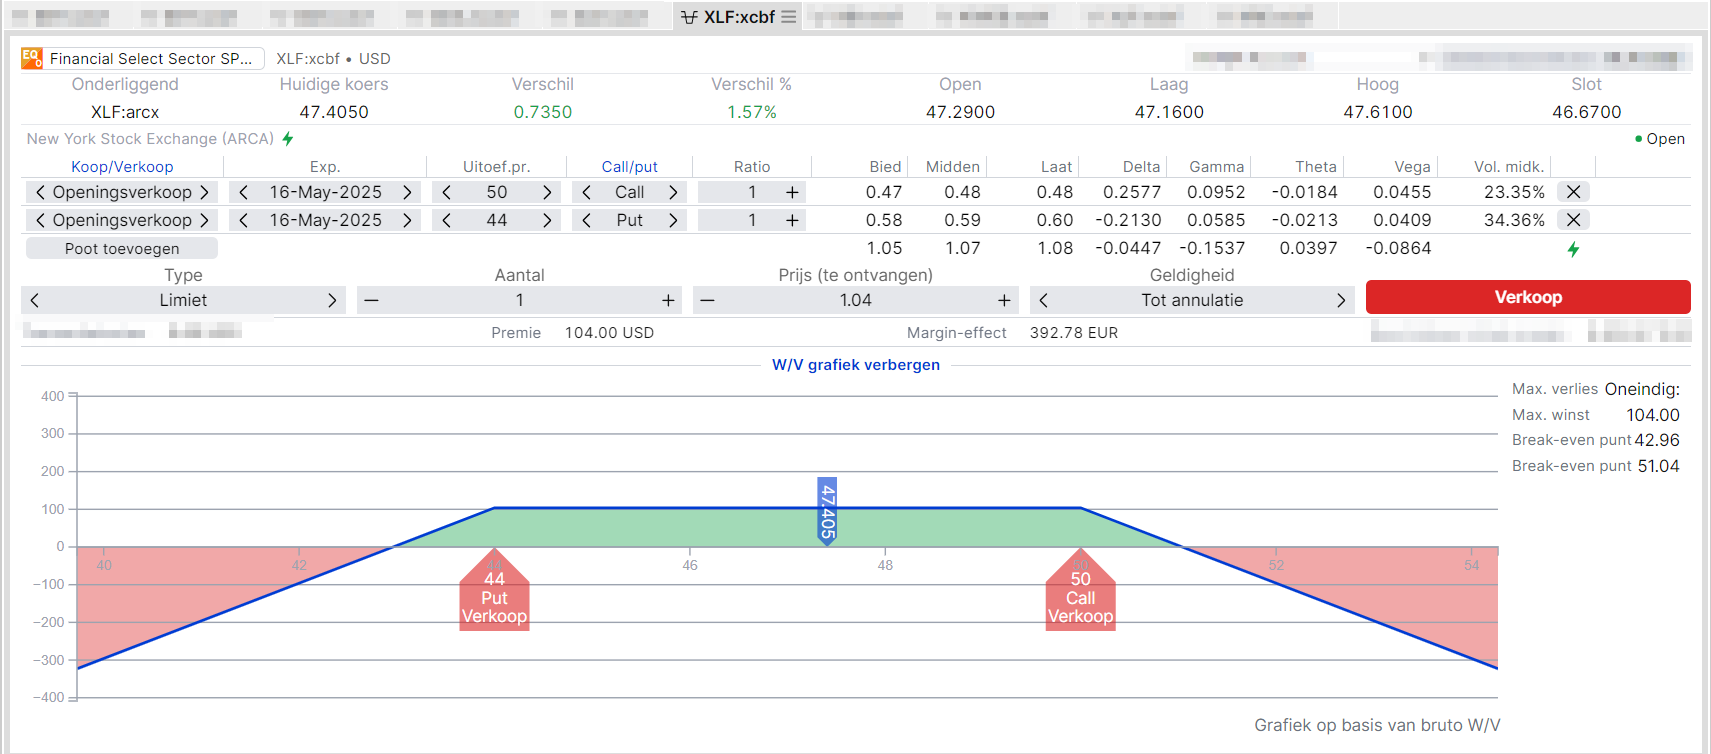Select the XLF:xcbf tab
Viewport: 1711px width, 754px height.
pos(738,17)
